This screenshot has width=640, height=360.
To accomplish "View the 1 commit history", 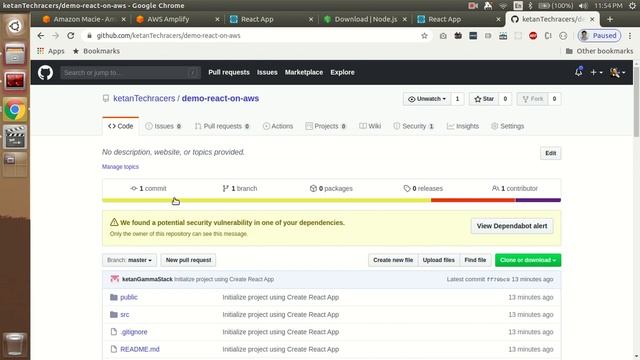I will click(x=148, y=188).
